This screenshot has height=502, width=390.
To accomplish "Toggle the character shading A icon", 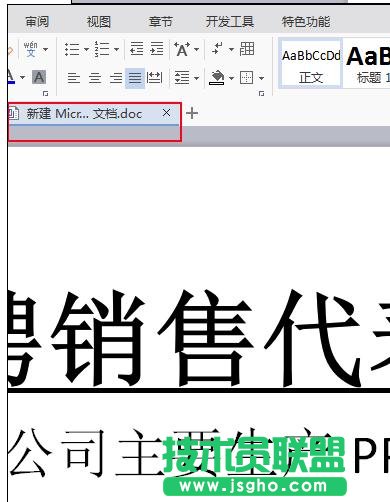I will pos(39,77).
